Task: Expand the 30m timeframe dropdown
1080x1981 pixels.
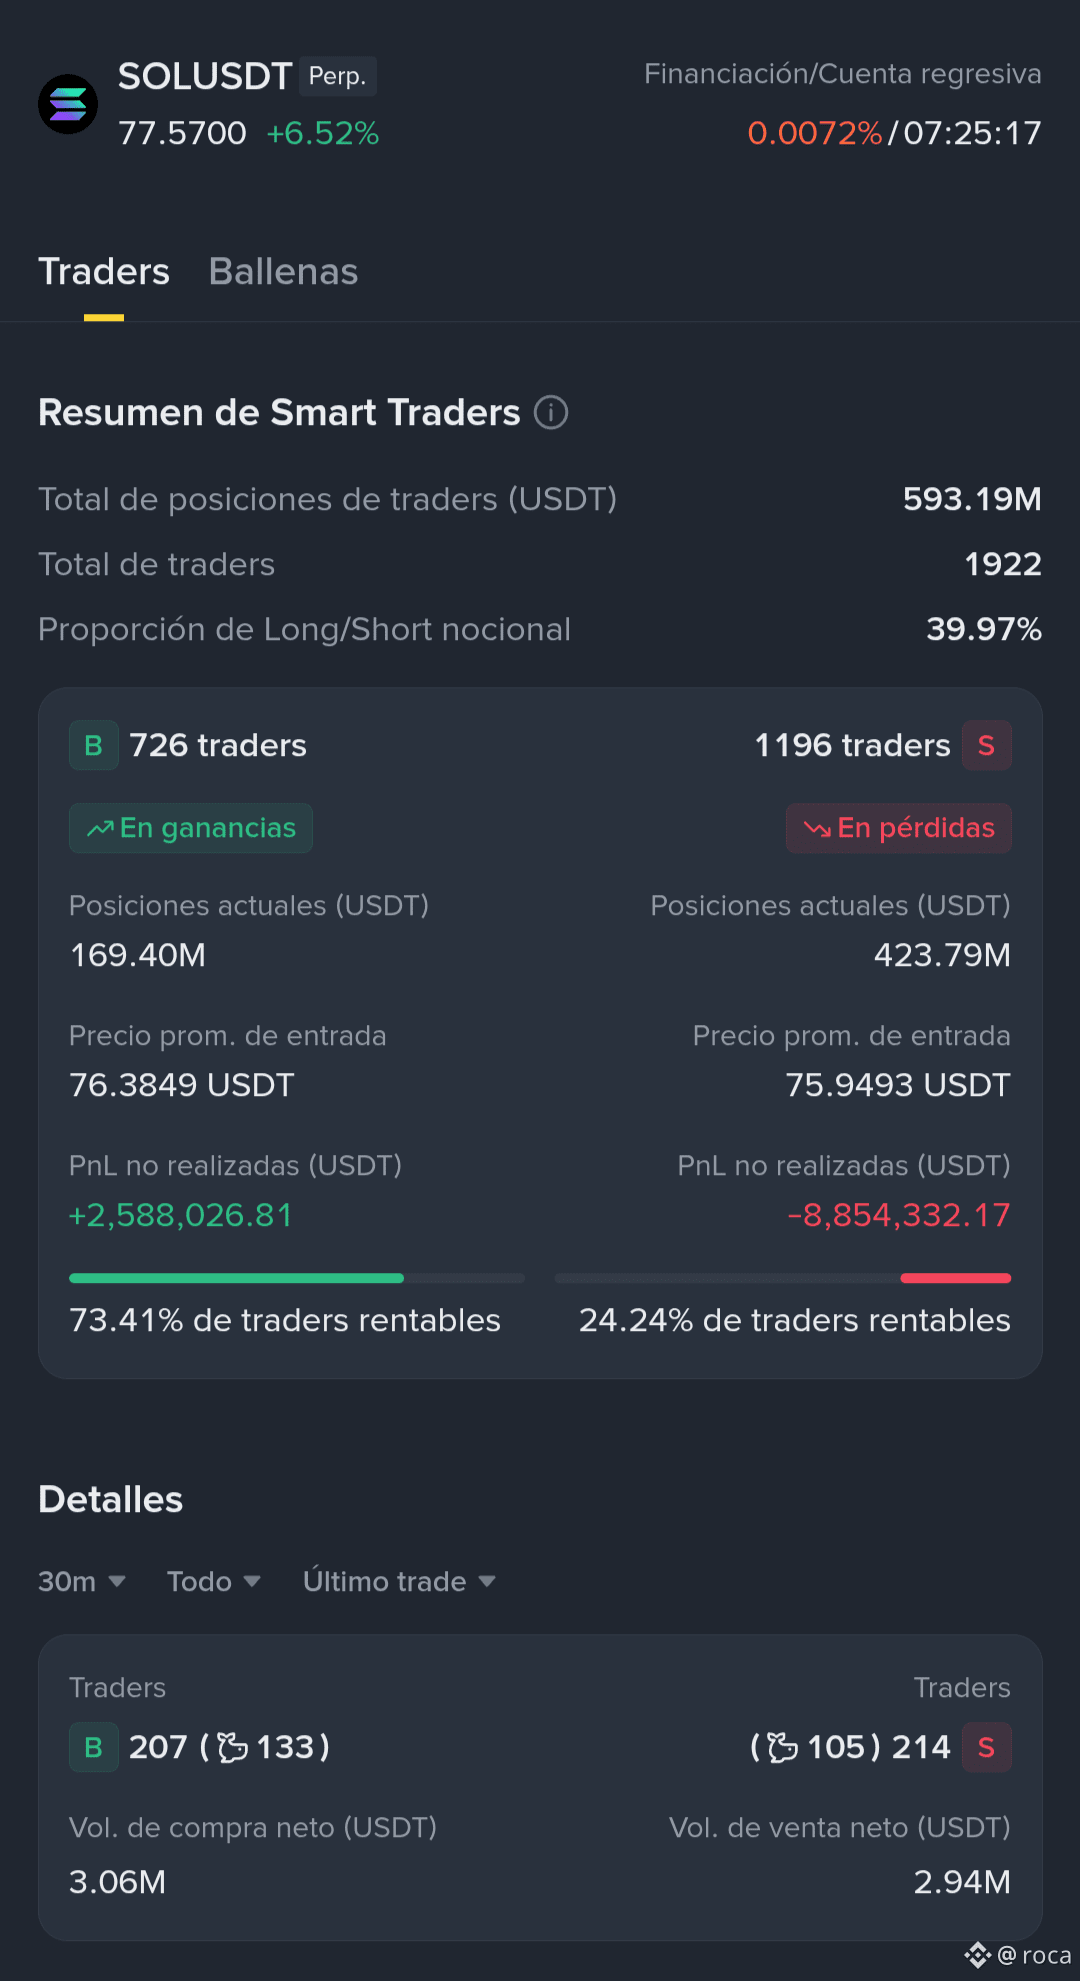Action: 82,1582
